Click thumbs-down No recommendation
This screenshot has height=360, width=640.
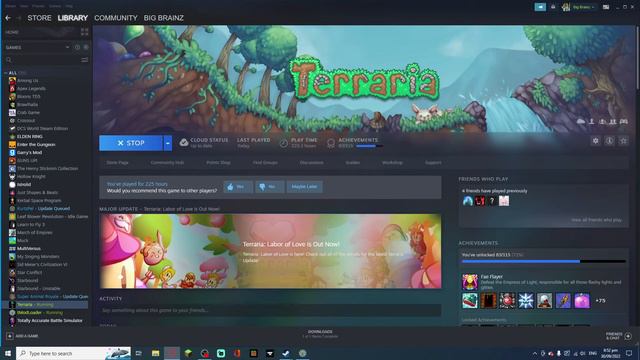click(269, 187)
